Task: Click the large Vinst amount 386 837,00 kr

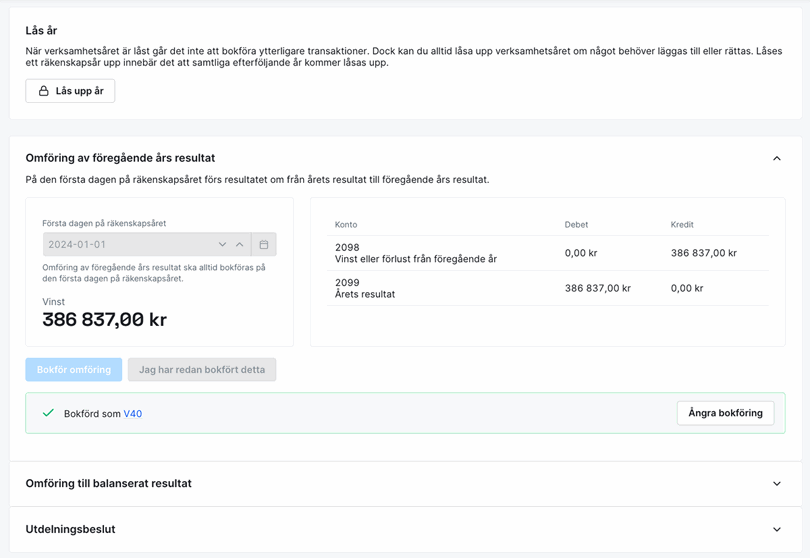Action: pyautogui.click(x=104, y=320)
